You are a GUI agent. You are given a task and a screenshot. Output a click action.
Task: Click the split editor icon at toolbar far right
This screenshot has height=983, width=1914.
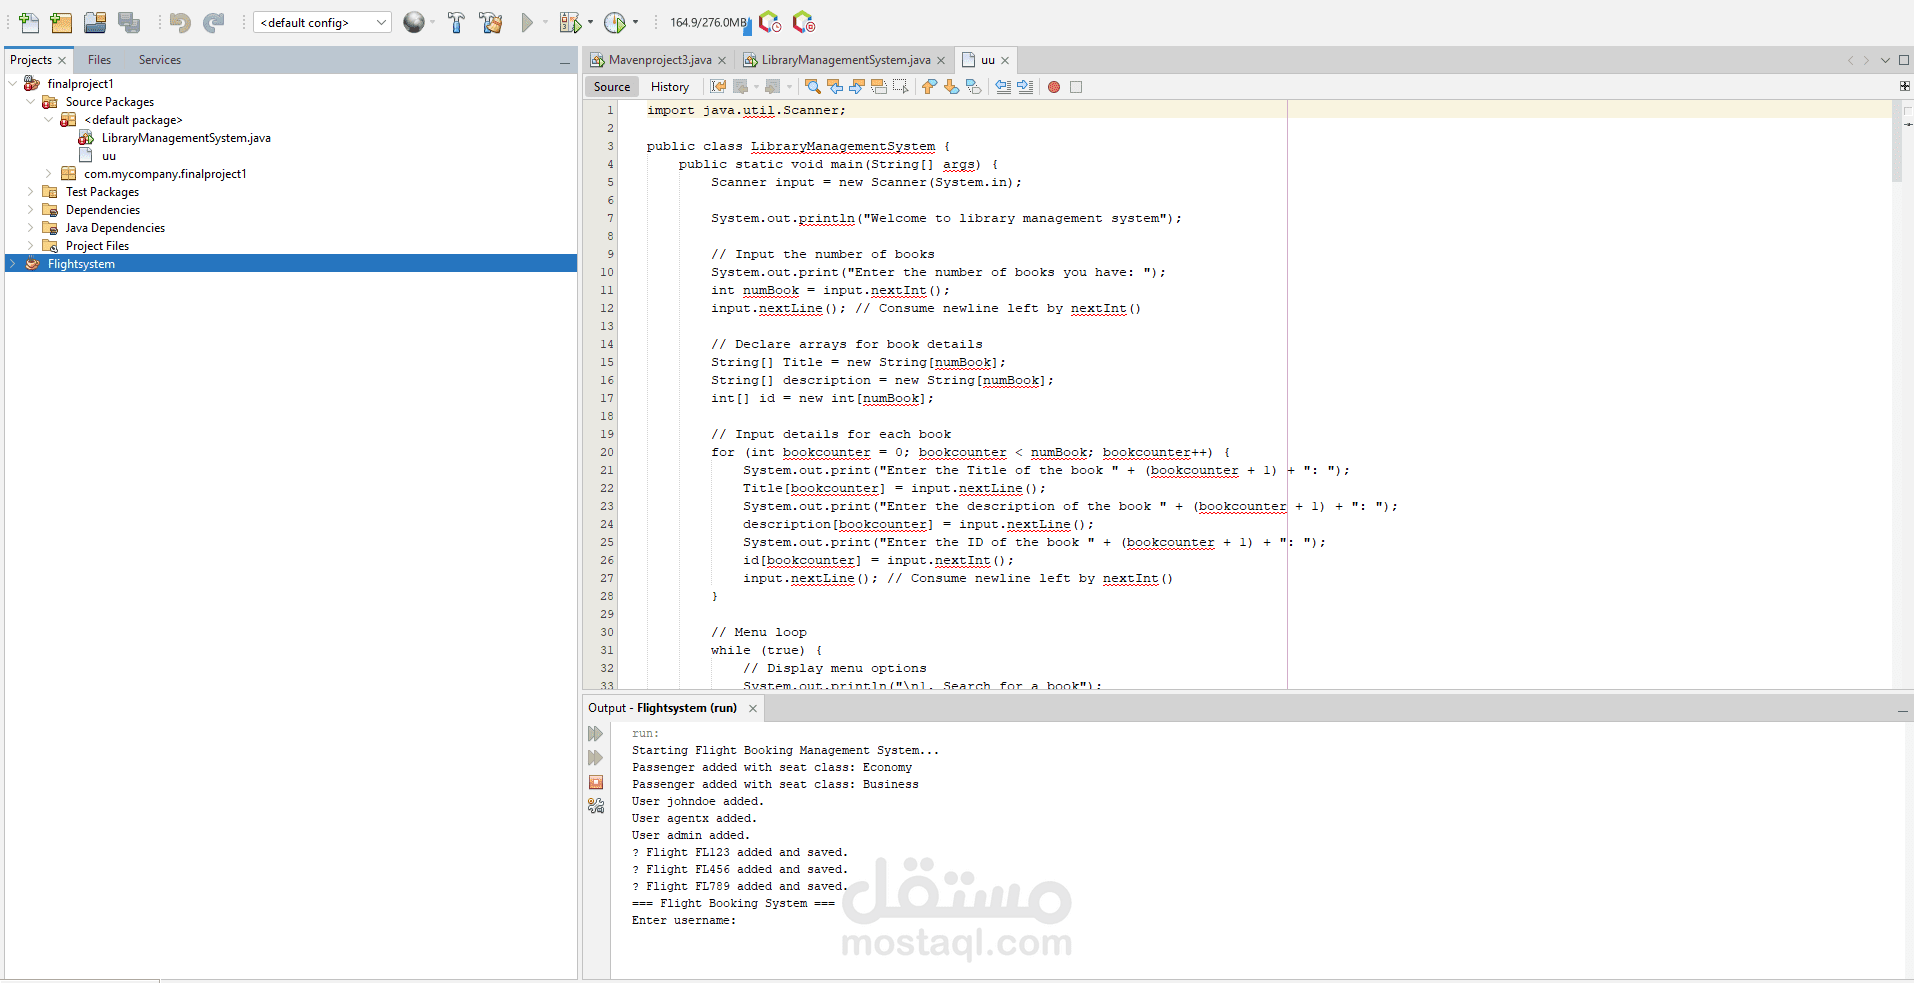(1904, 87)
